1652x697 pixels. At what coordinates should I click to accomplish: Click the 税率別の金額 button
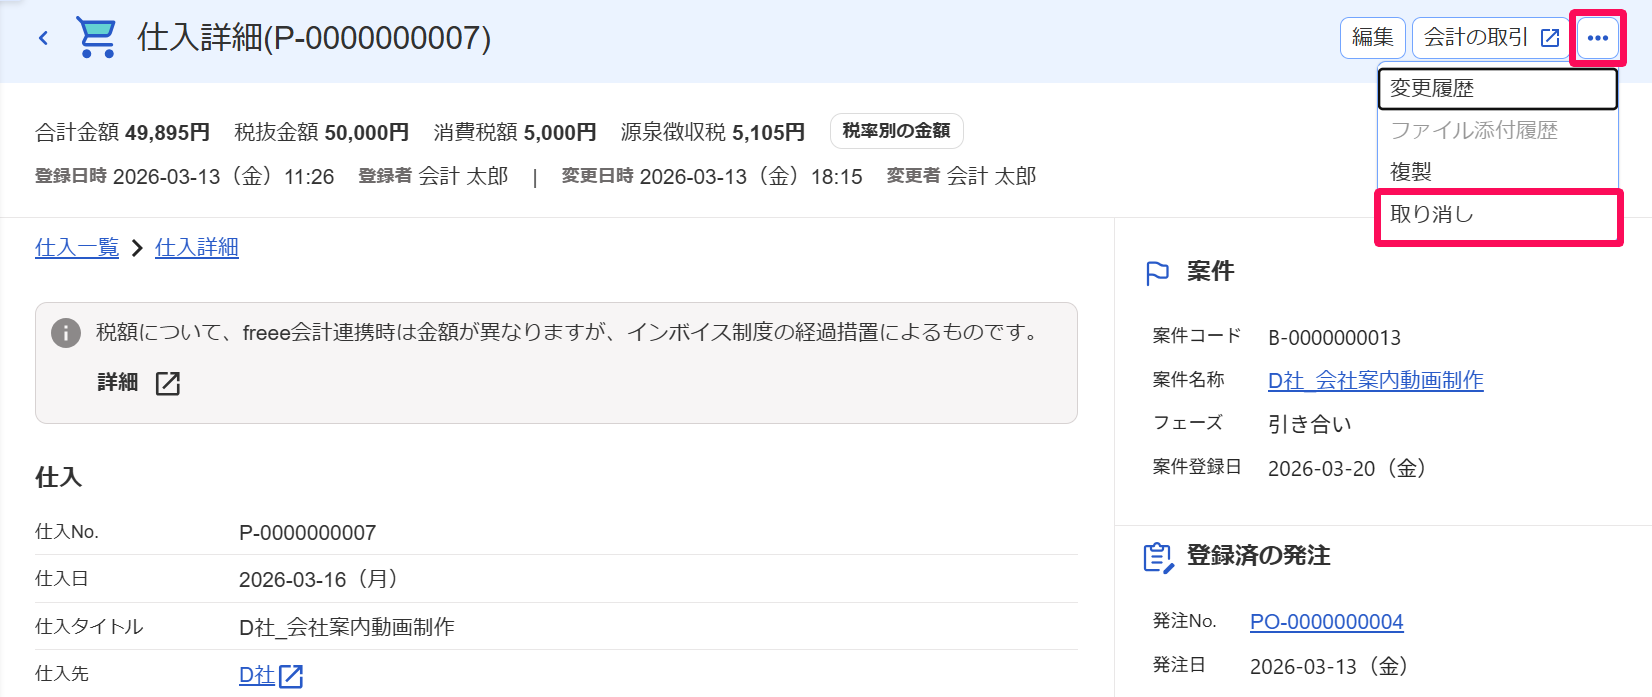pyautogui.click(x=897, y=131)
